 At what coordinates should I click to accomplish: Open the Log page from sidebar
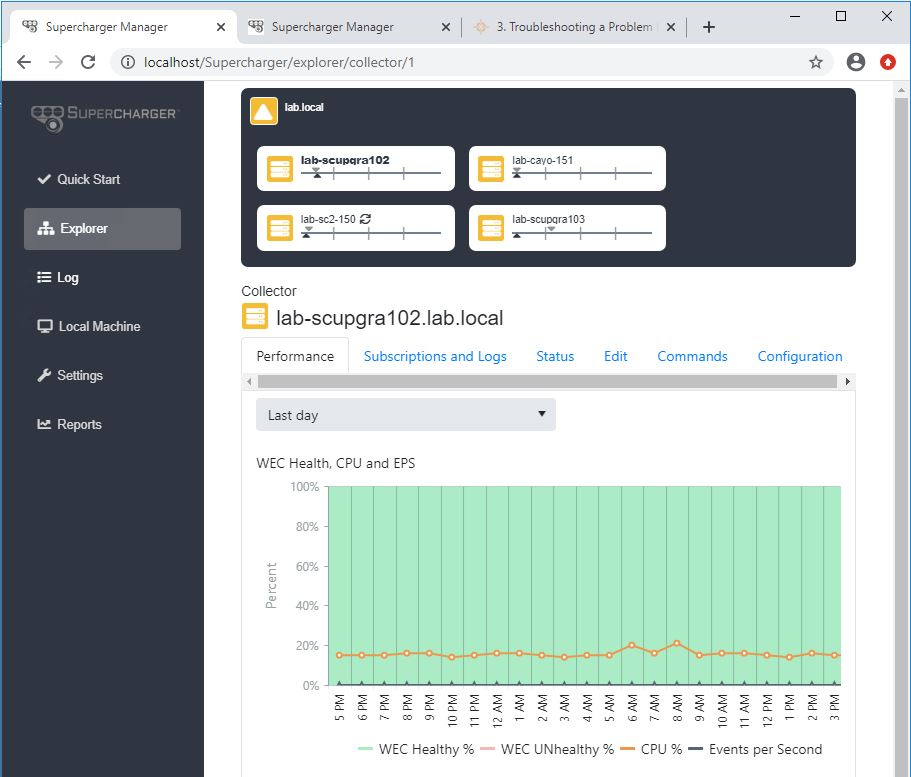tap(58, 278)
